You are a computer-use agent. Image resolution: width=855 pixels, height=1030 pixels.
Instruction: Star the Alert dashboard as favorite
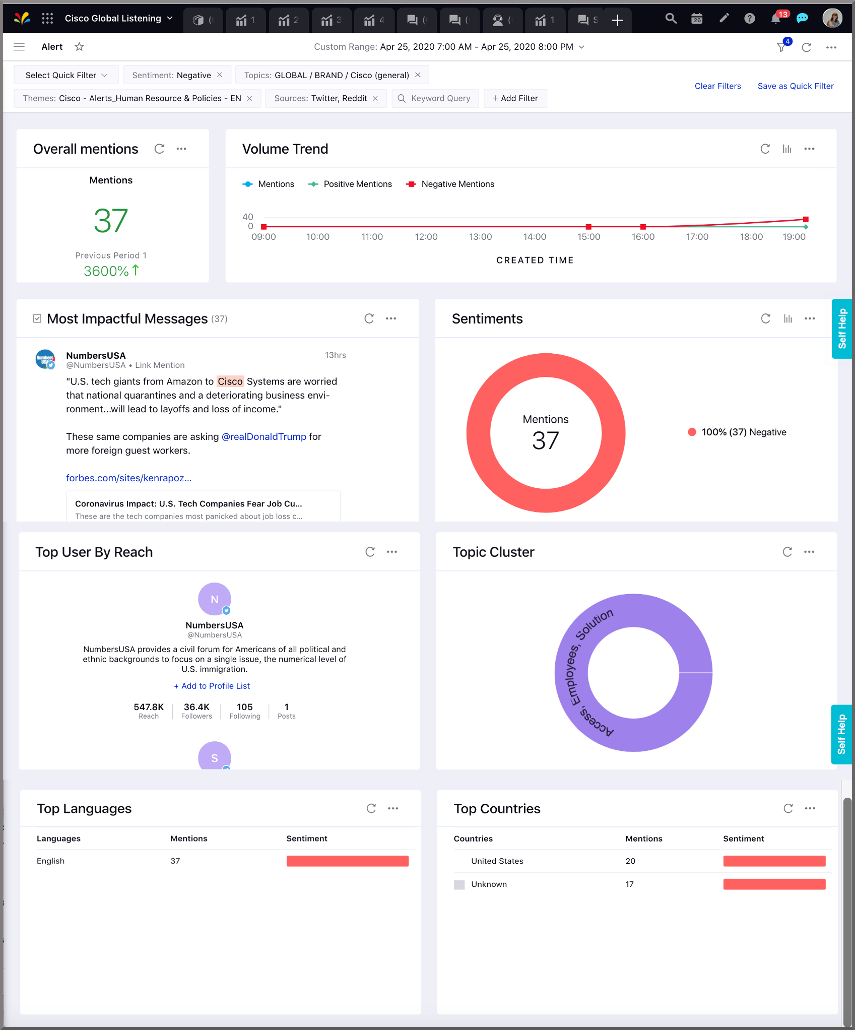[x=79, y=47]
